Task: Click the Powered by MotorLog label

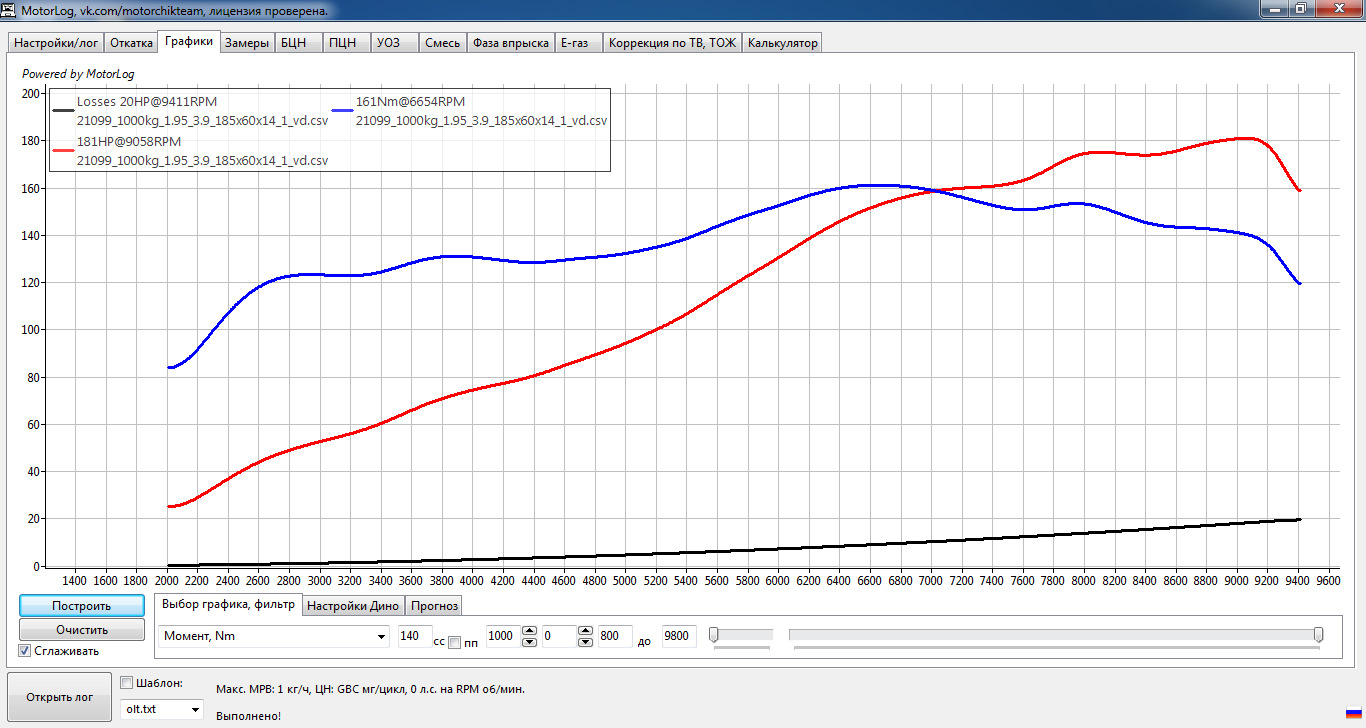Action: (x=78, y=73)
